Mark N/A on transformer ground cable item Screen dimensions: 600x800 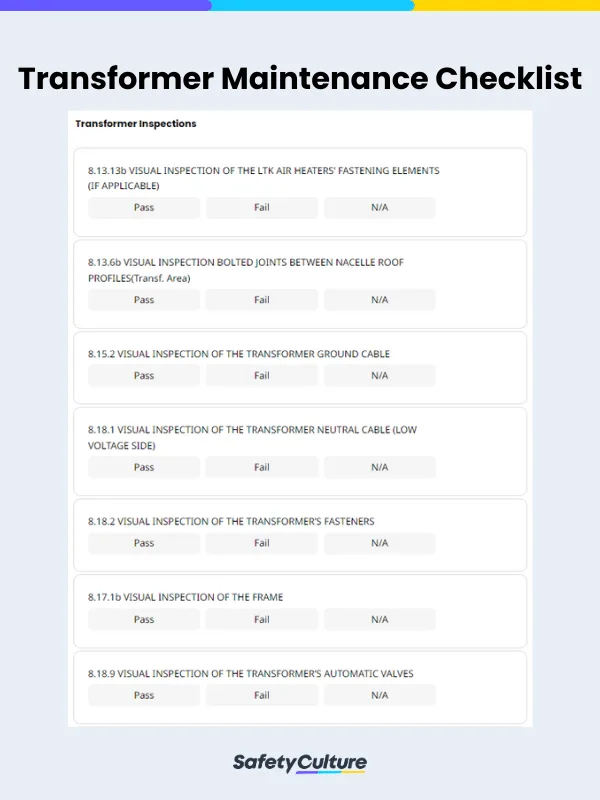379,375
